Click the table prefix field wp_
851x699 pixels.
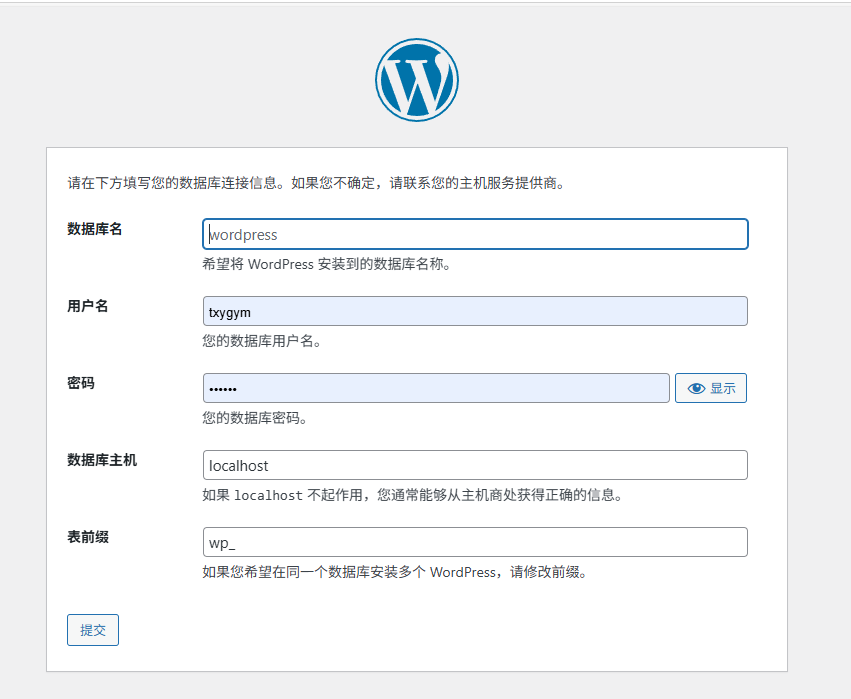click(x=475, y=542)
